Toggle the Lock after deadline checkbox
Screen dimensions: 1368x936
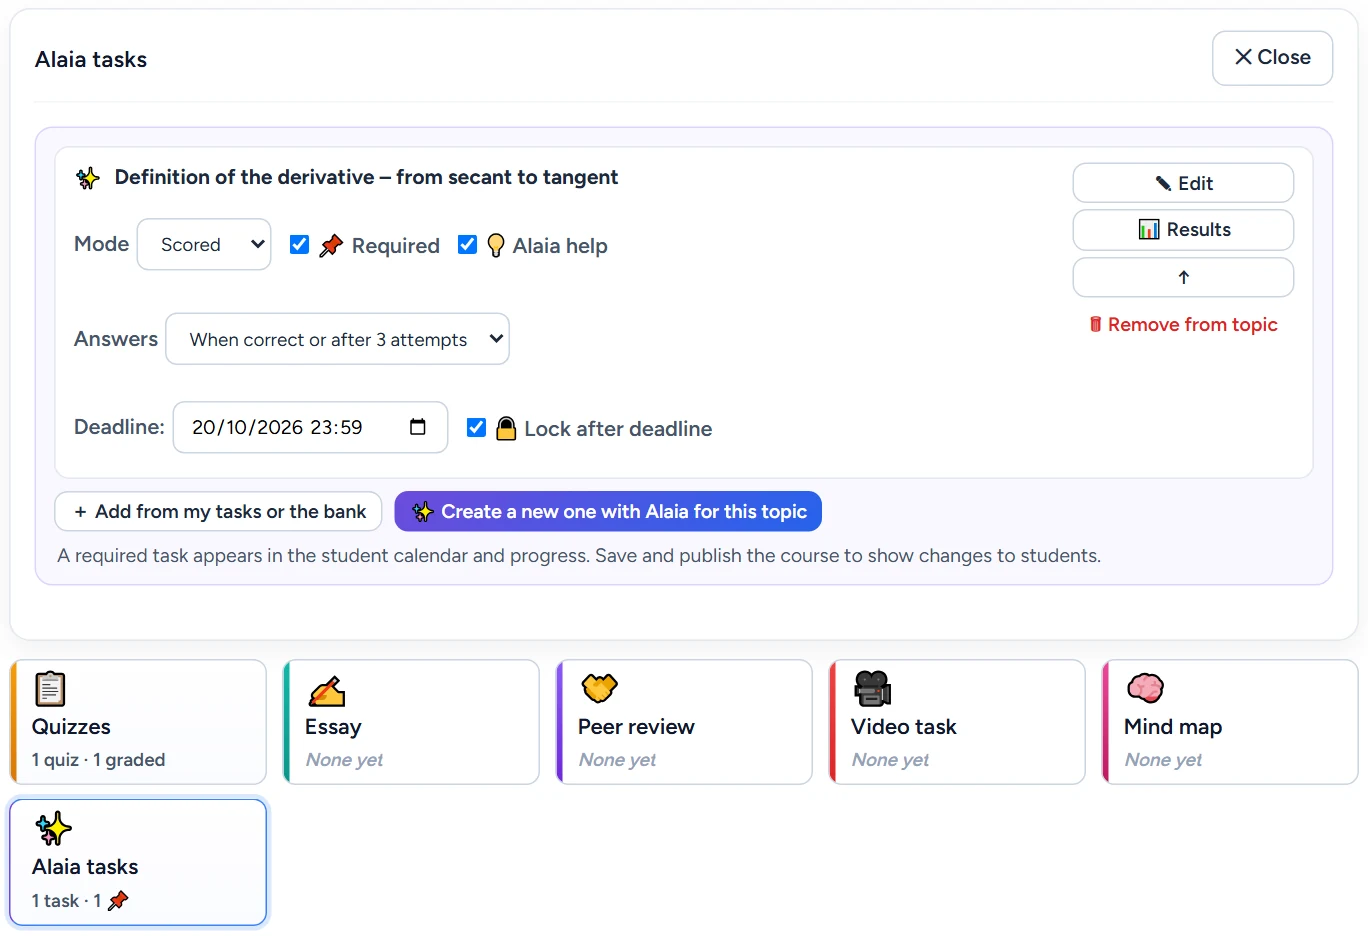tap(477, 427)
